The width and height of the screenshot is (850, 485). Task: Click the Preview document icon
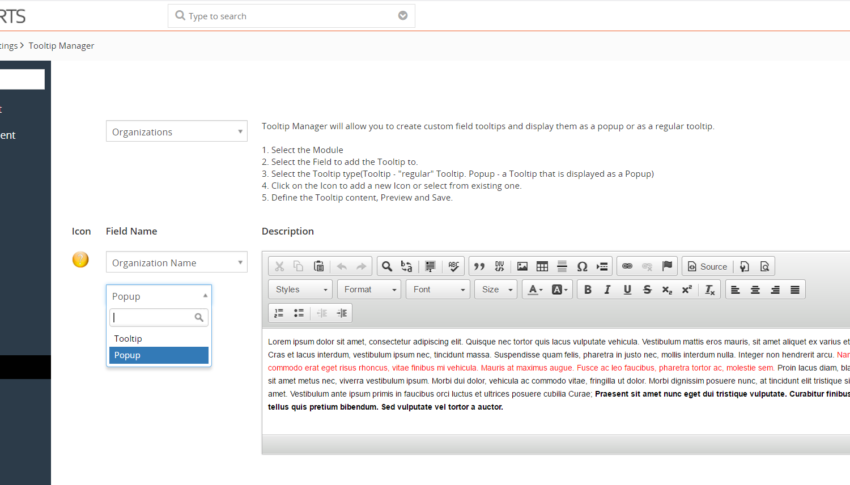765,266
